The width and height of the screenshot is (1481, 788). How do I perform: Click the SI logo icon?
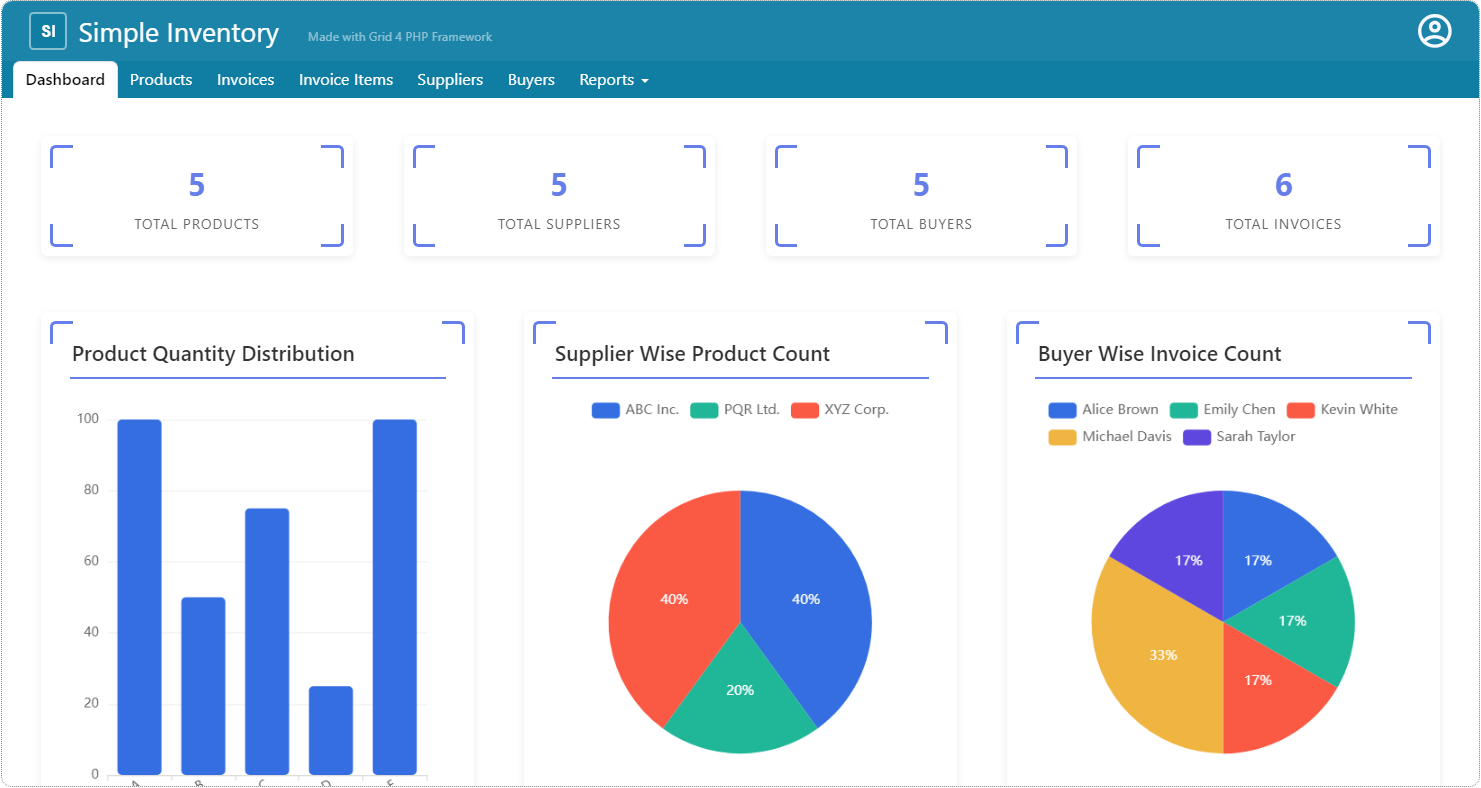point(47,32)
